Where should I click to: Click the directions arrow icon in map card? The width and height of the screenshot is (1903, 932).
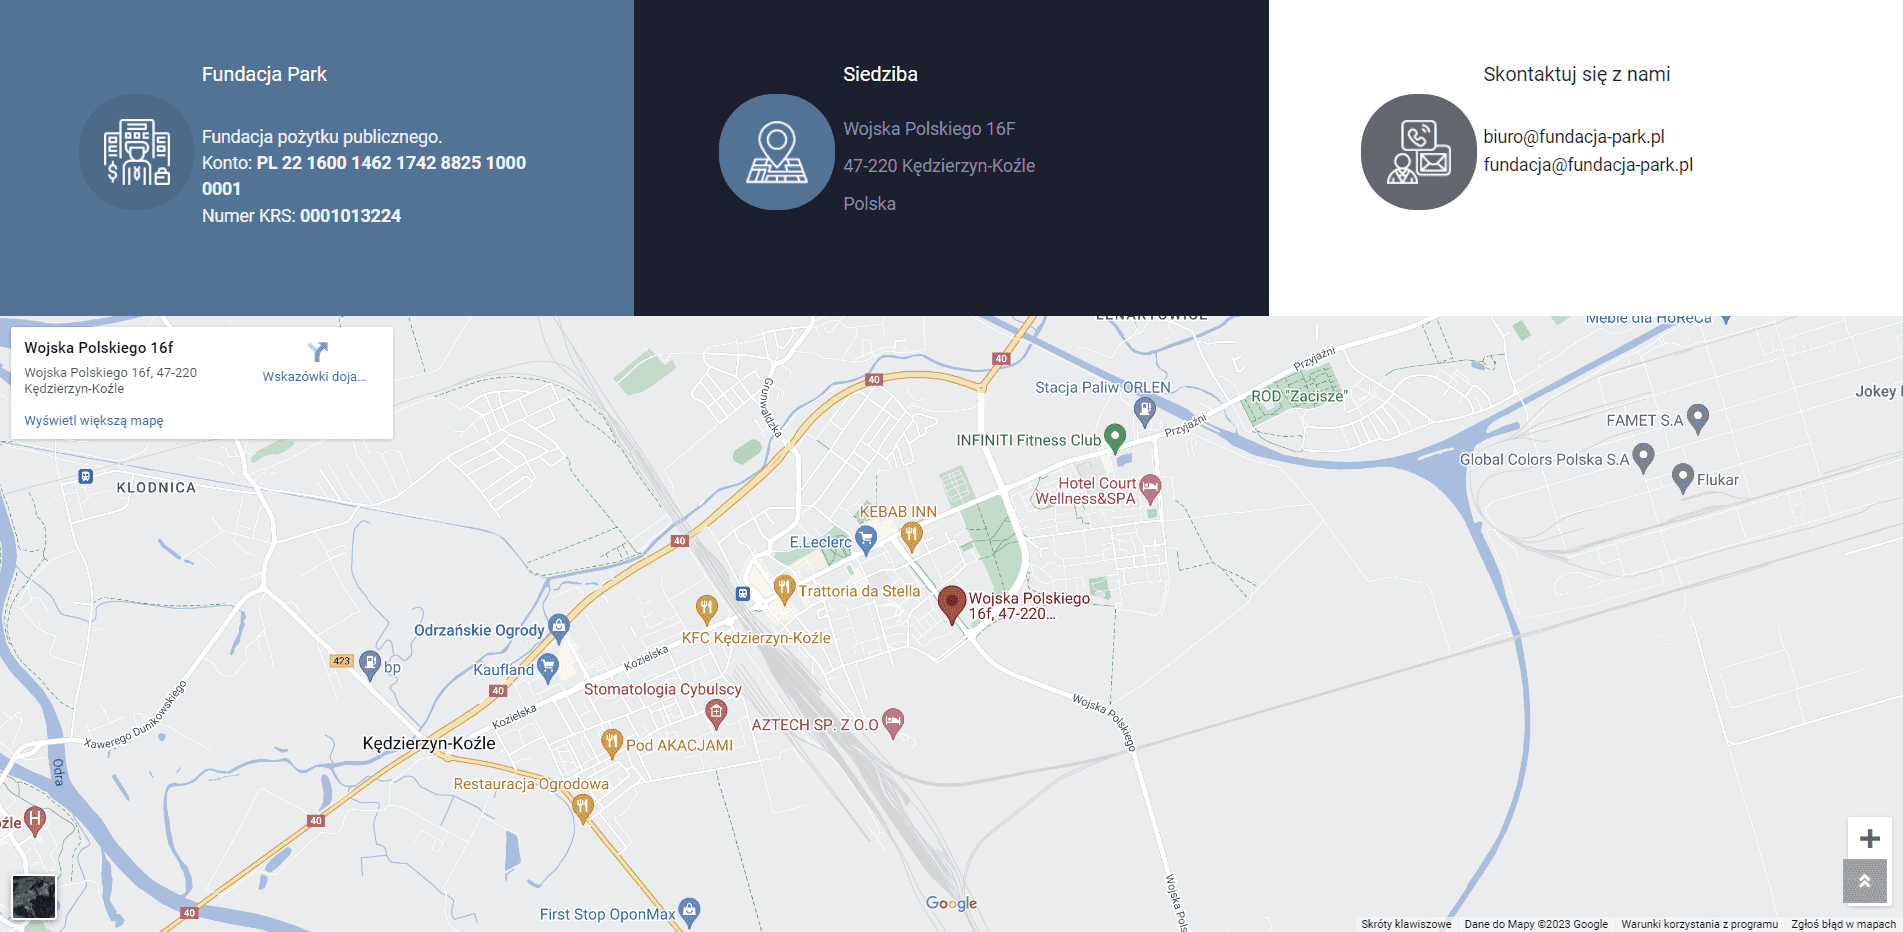[317, 351]
